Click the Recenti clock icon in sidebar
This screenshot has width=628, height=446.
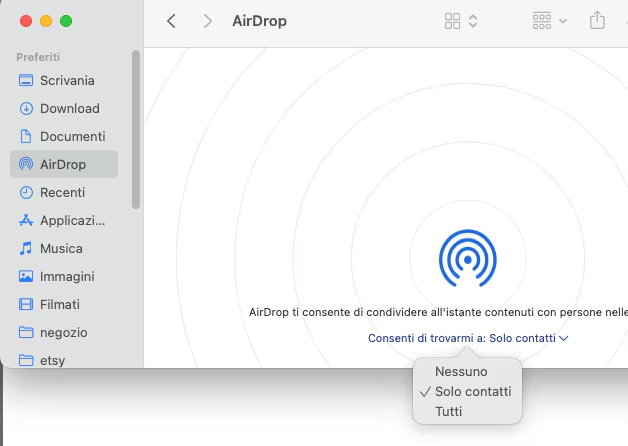[x=26, y=193]
